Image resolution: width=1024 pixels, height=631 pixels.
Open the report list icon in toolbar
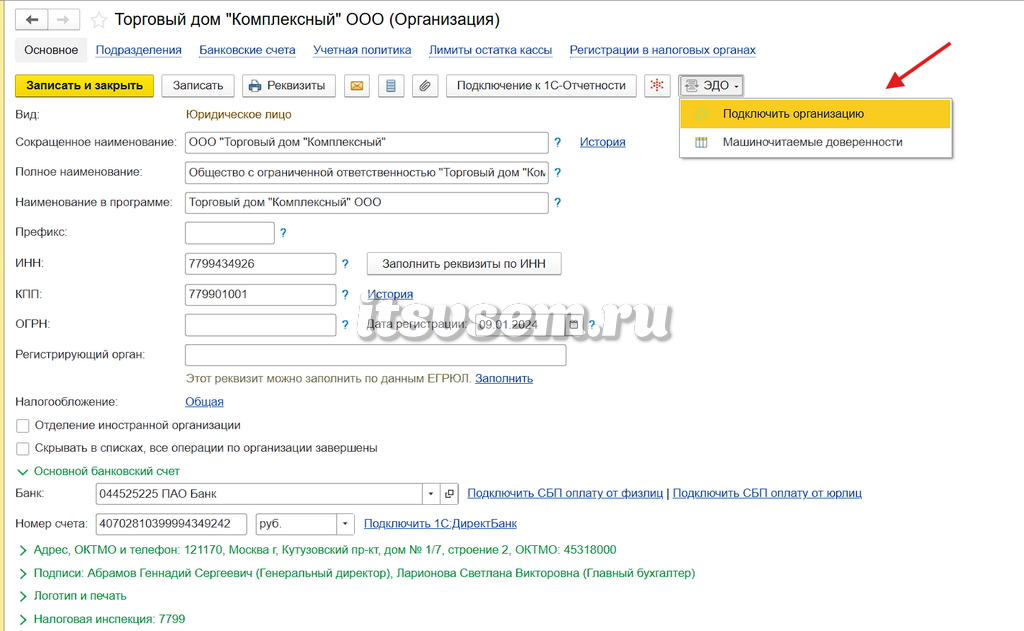tap(391, 86)
